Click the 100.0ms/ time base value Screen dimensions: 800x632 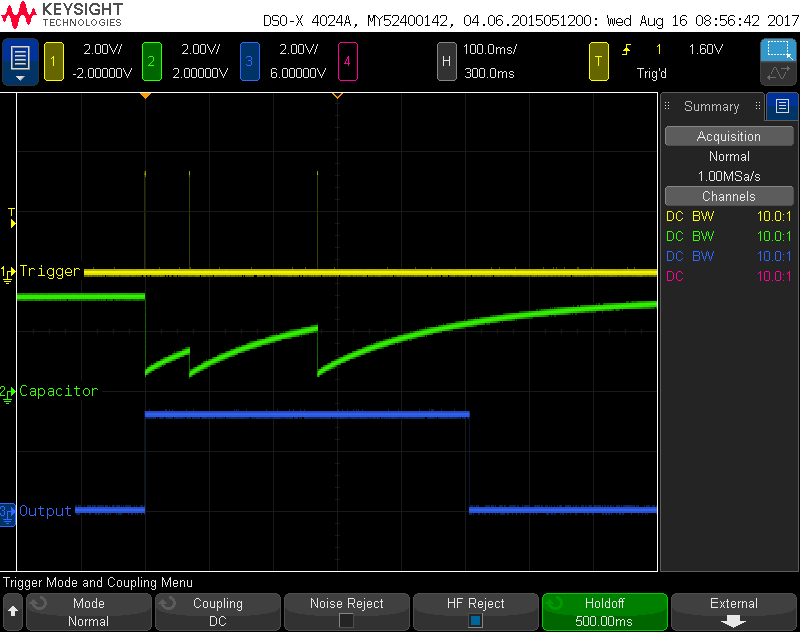tap(490, 49)
